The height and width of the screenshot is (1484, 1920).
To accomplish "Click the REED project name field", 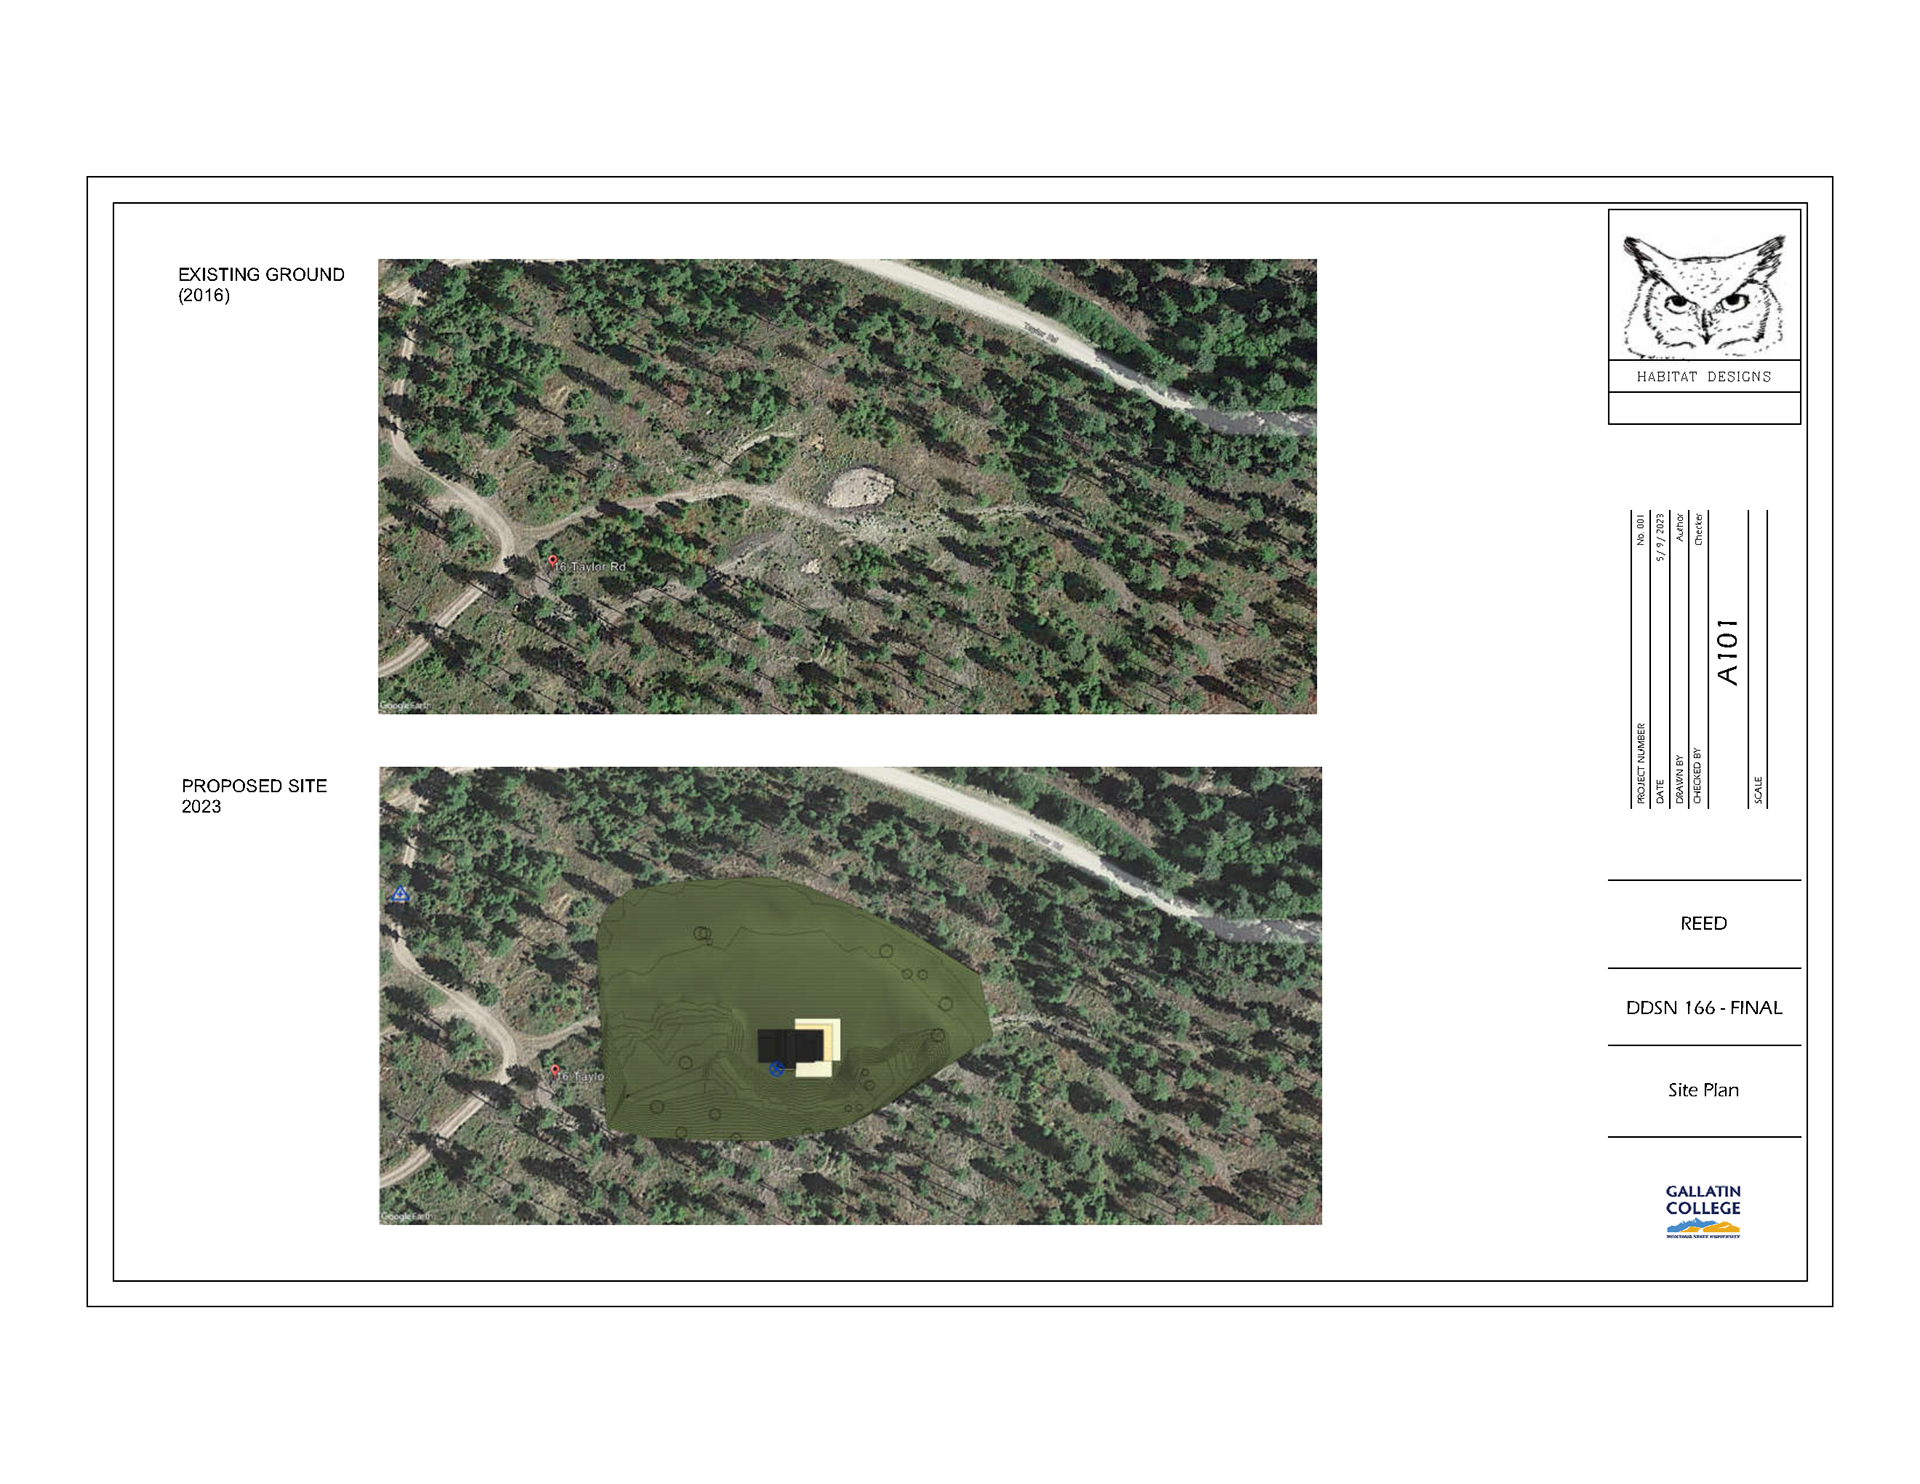I will pos(1703,924).
